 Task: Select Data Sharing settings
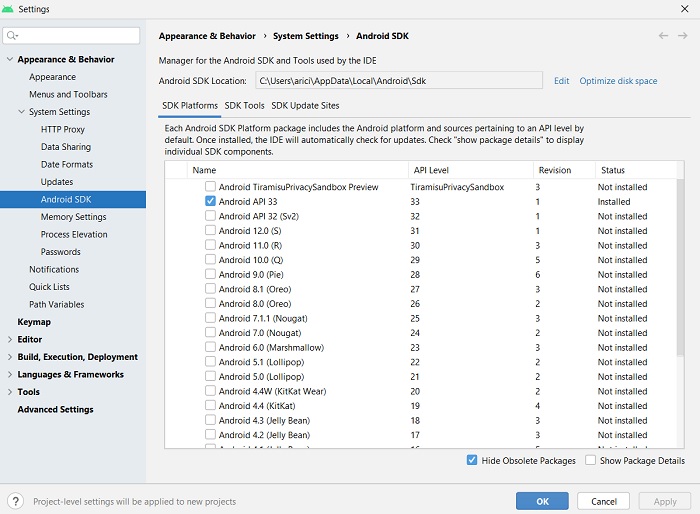click(x=66, y=147)
